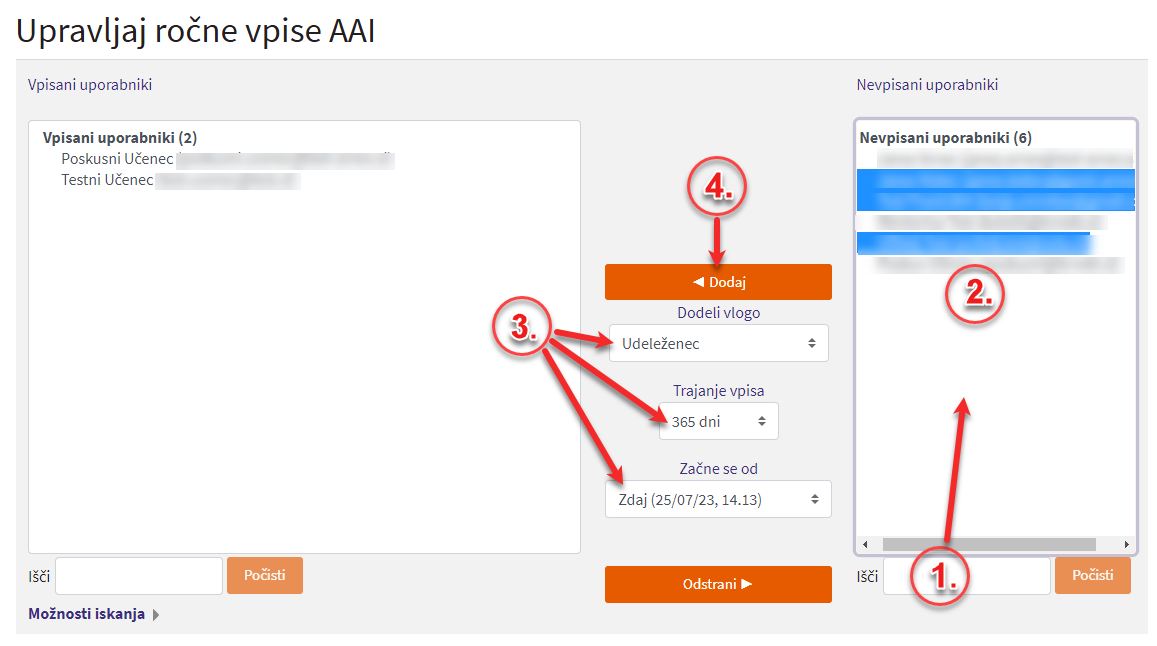Open the Dodeli vlogo role dropdown
This screenshot has height=646, width=1157.
717,343
